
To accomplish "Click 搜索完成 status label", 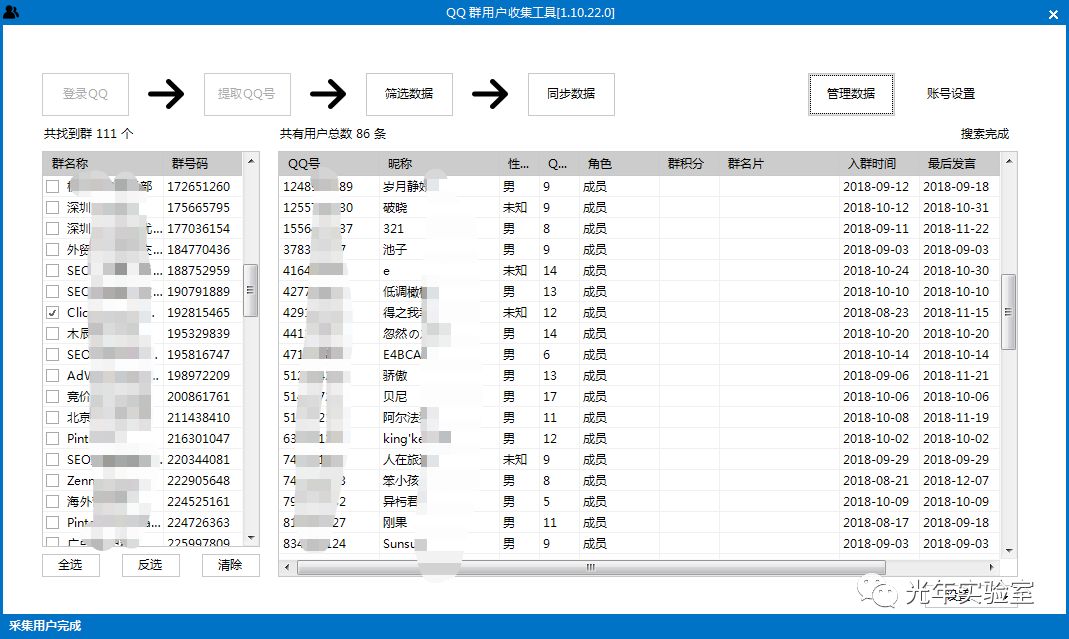I will pyautogui.click(x=984, y=134).
